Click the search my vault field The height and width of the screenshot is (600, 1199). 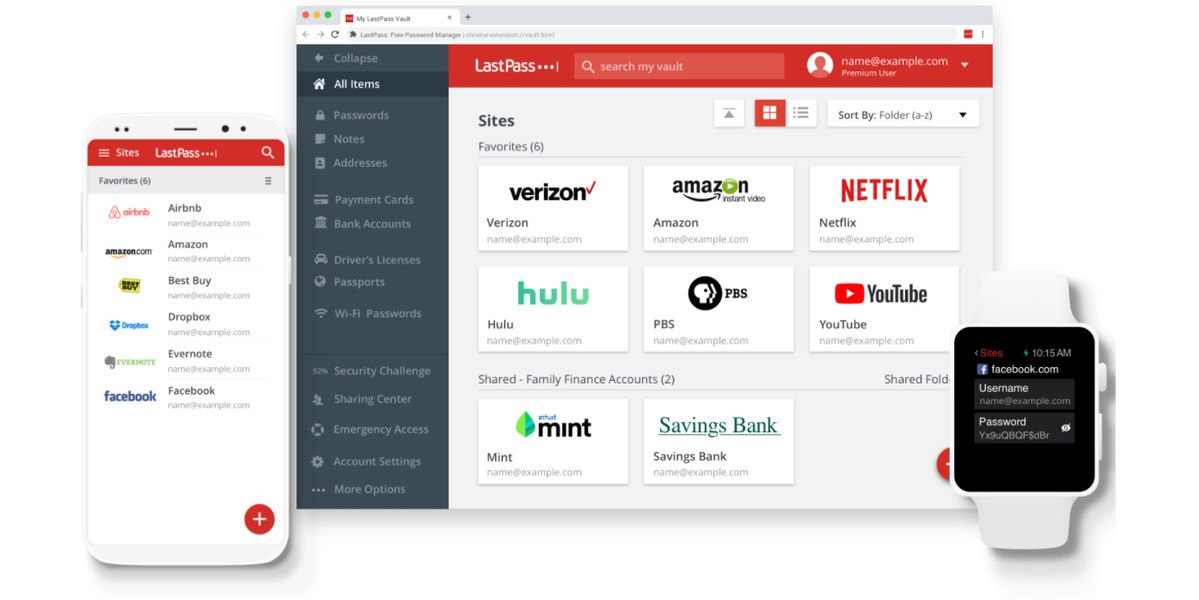coord(679,66)
